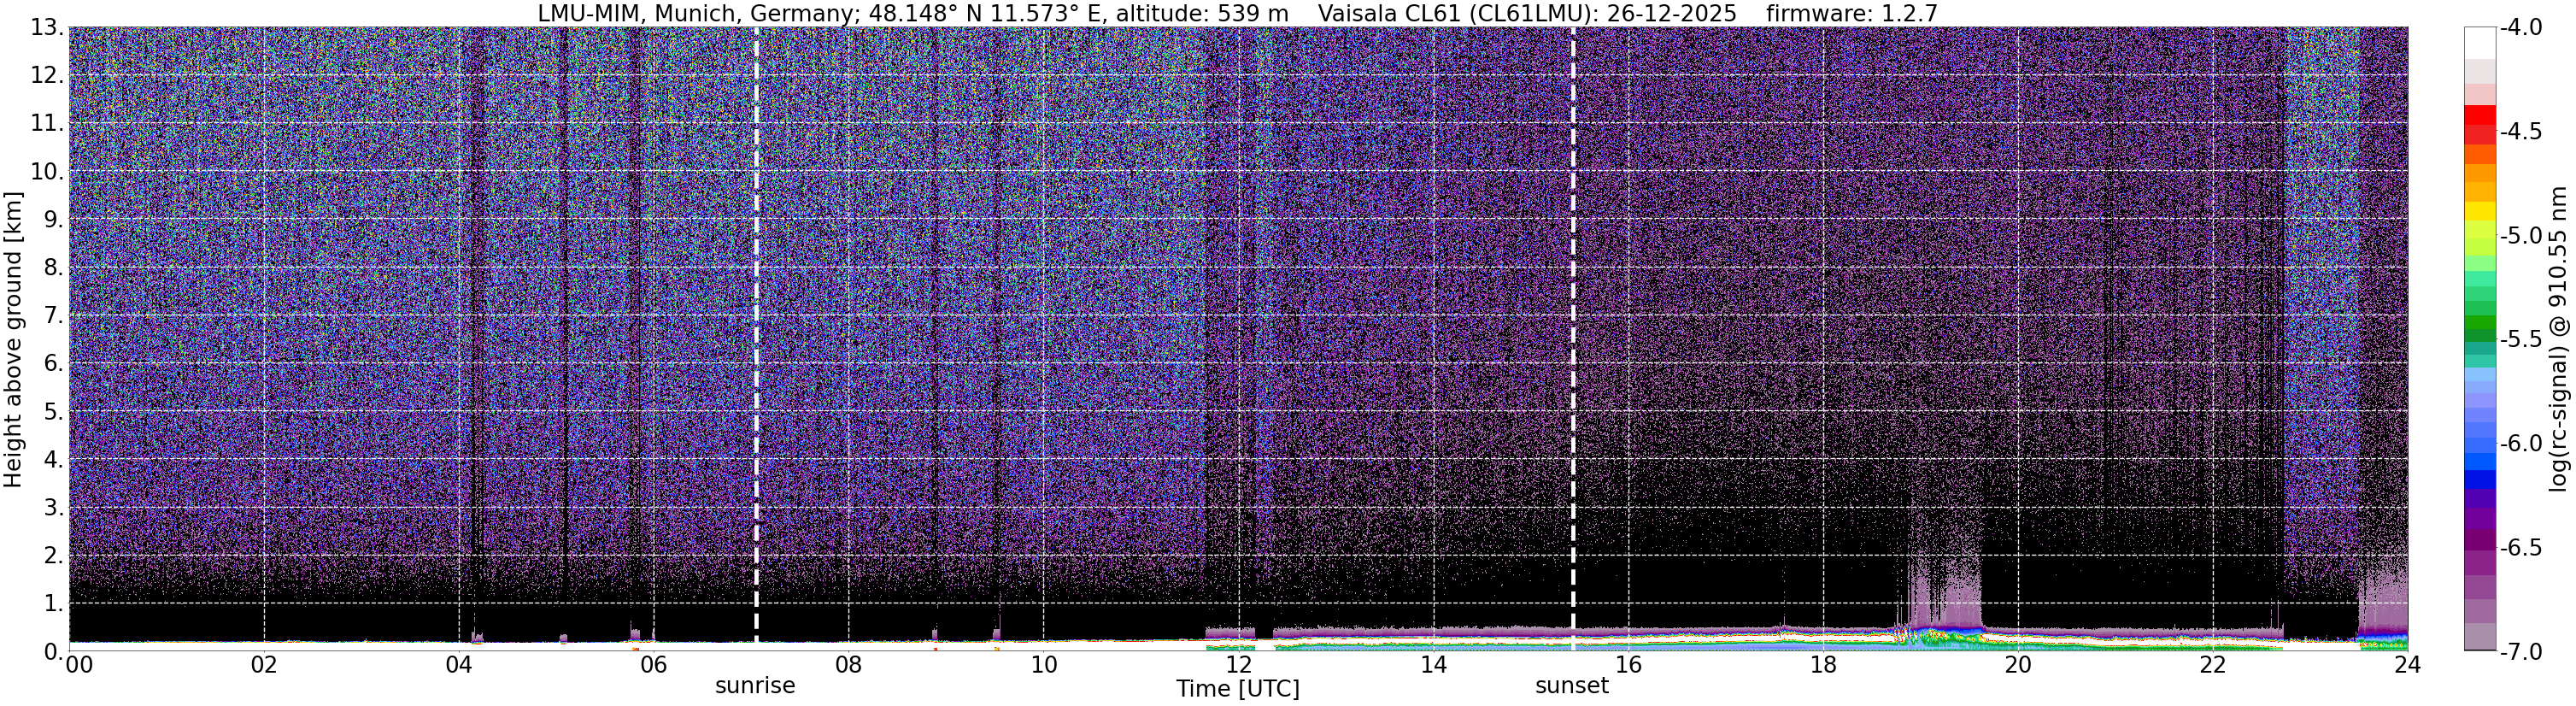Click the colorbar tick label '-7.0'
Screen dimensions: 2576x706
tap(2521, 652)
